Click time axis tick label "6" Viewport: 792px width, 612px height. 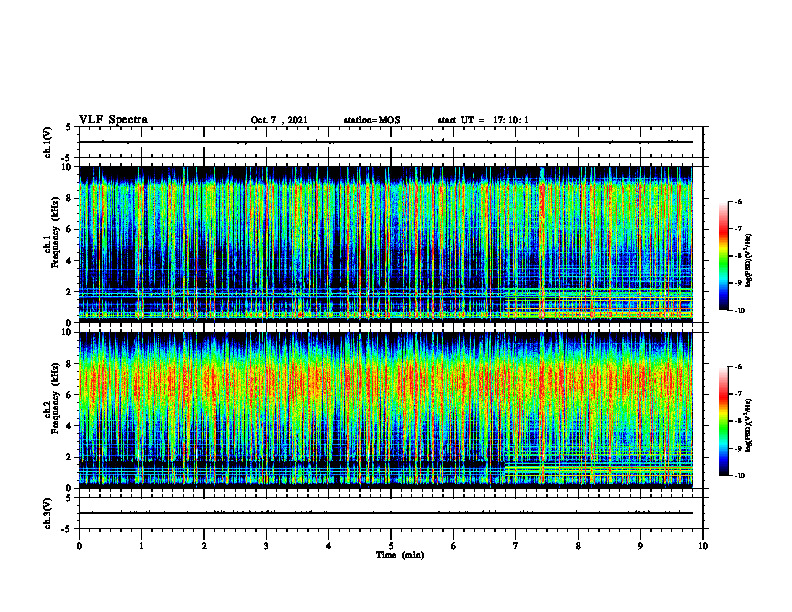pyautogui.click(x=454, y=546)
